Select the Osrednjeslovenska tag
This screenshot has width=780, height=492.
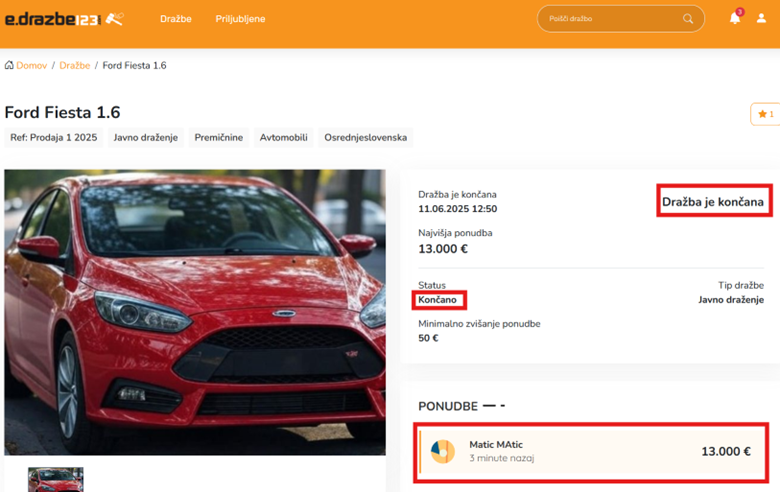(365, 138)
